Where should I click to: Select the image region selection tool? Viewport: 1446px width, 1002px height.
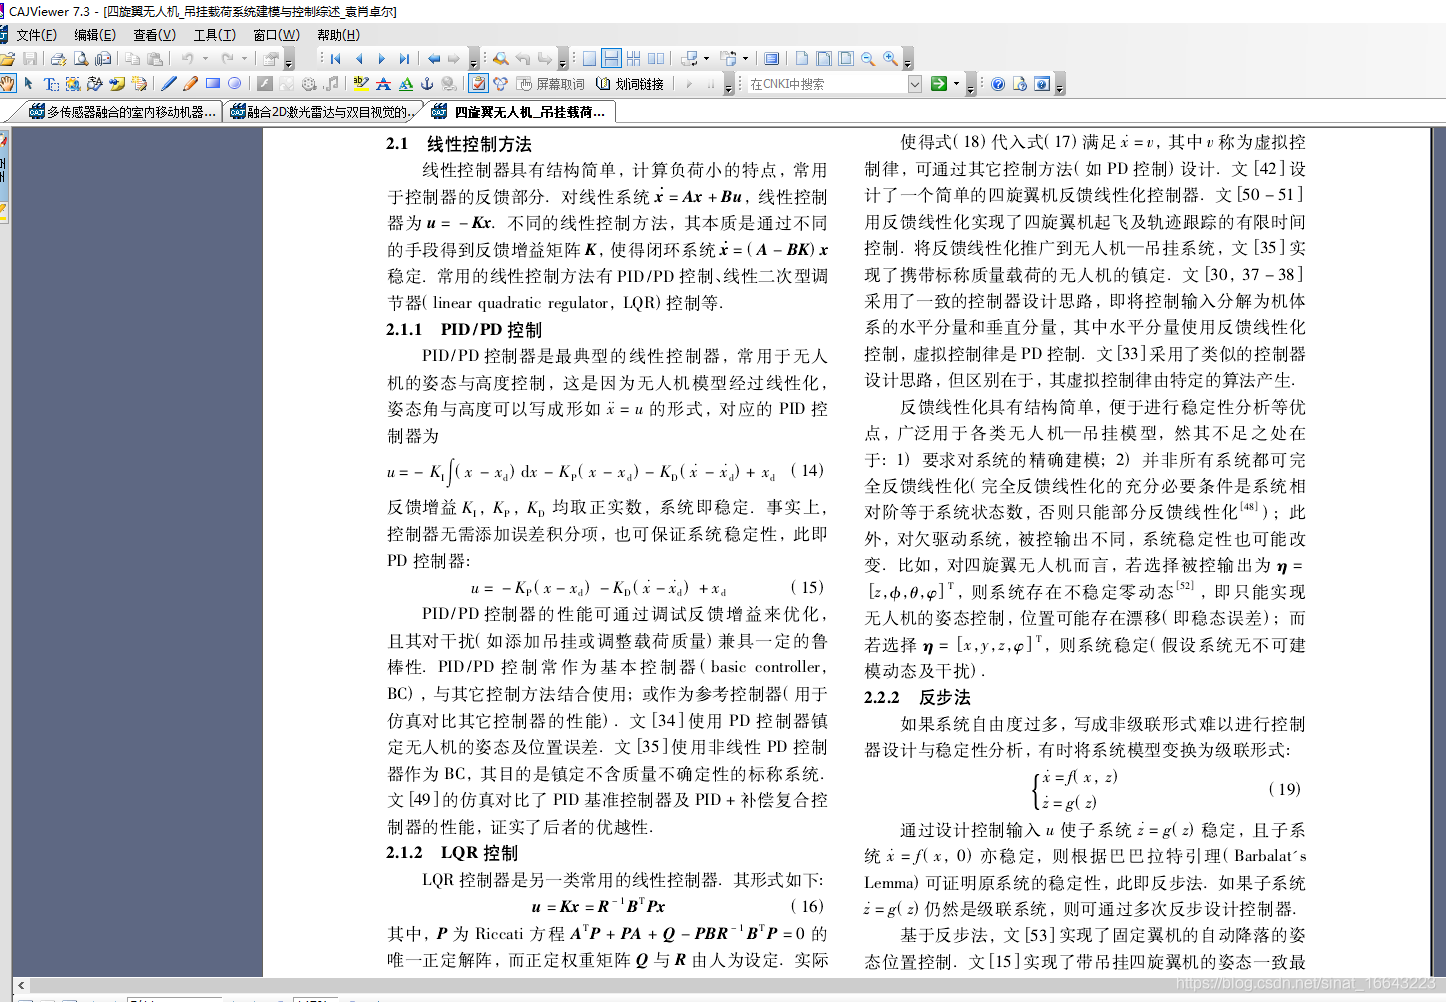pyautogui.click(x=73, y=84)
